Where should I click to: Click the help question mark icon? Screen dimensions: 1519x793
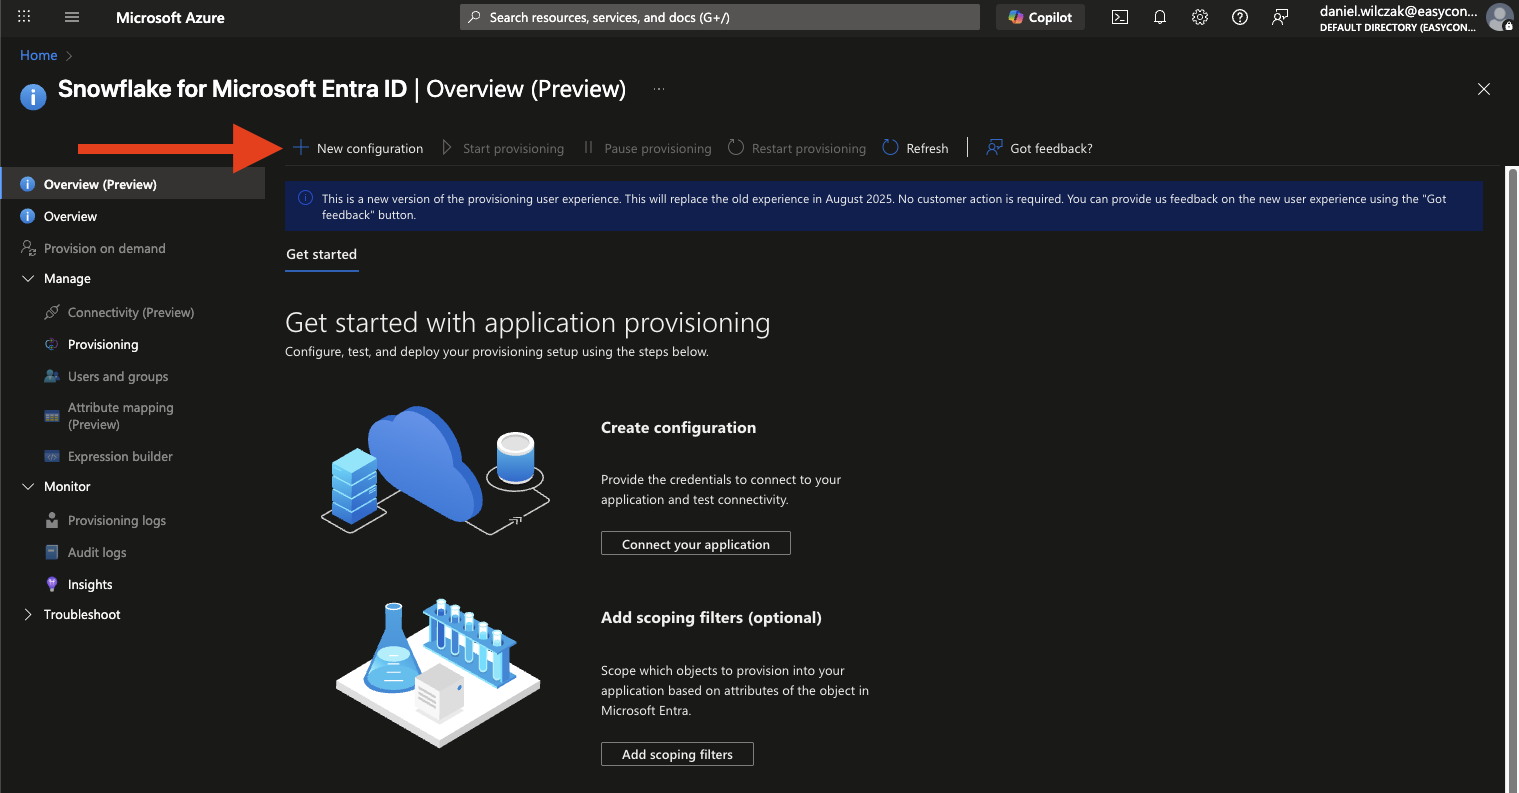tap(1240, 17)
